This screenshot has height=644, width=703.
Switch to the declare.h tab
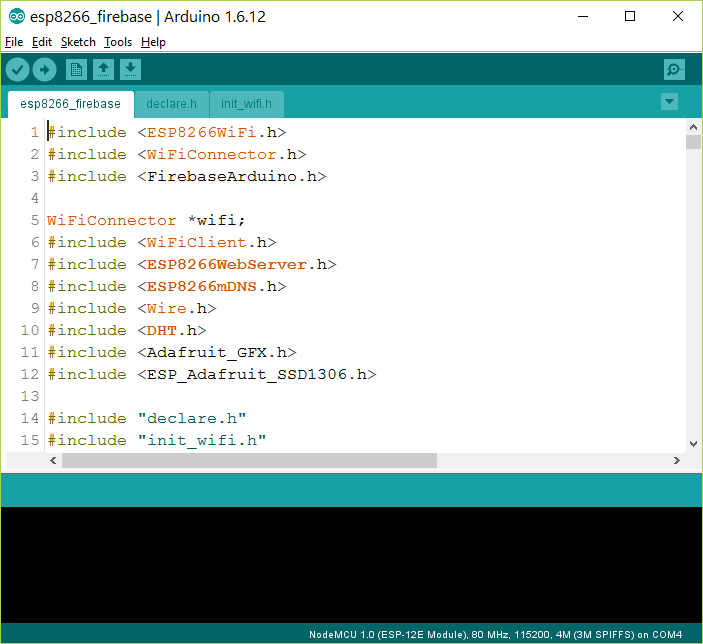[x=171, y=104]
